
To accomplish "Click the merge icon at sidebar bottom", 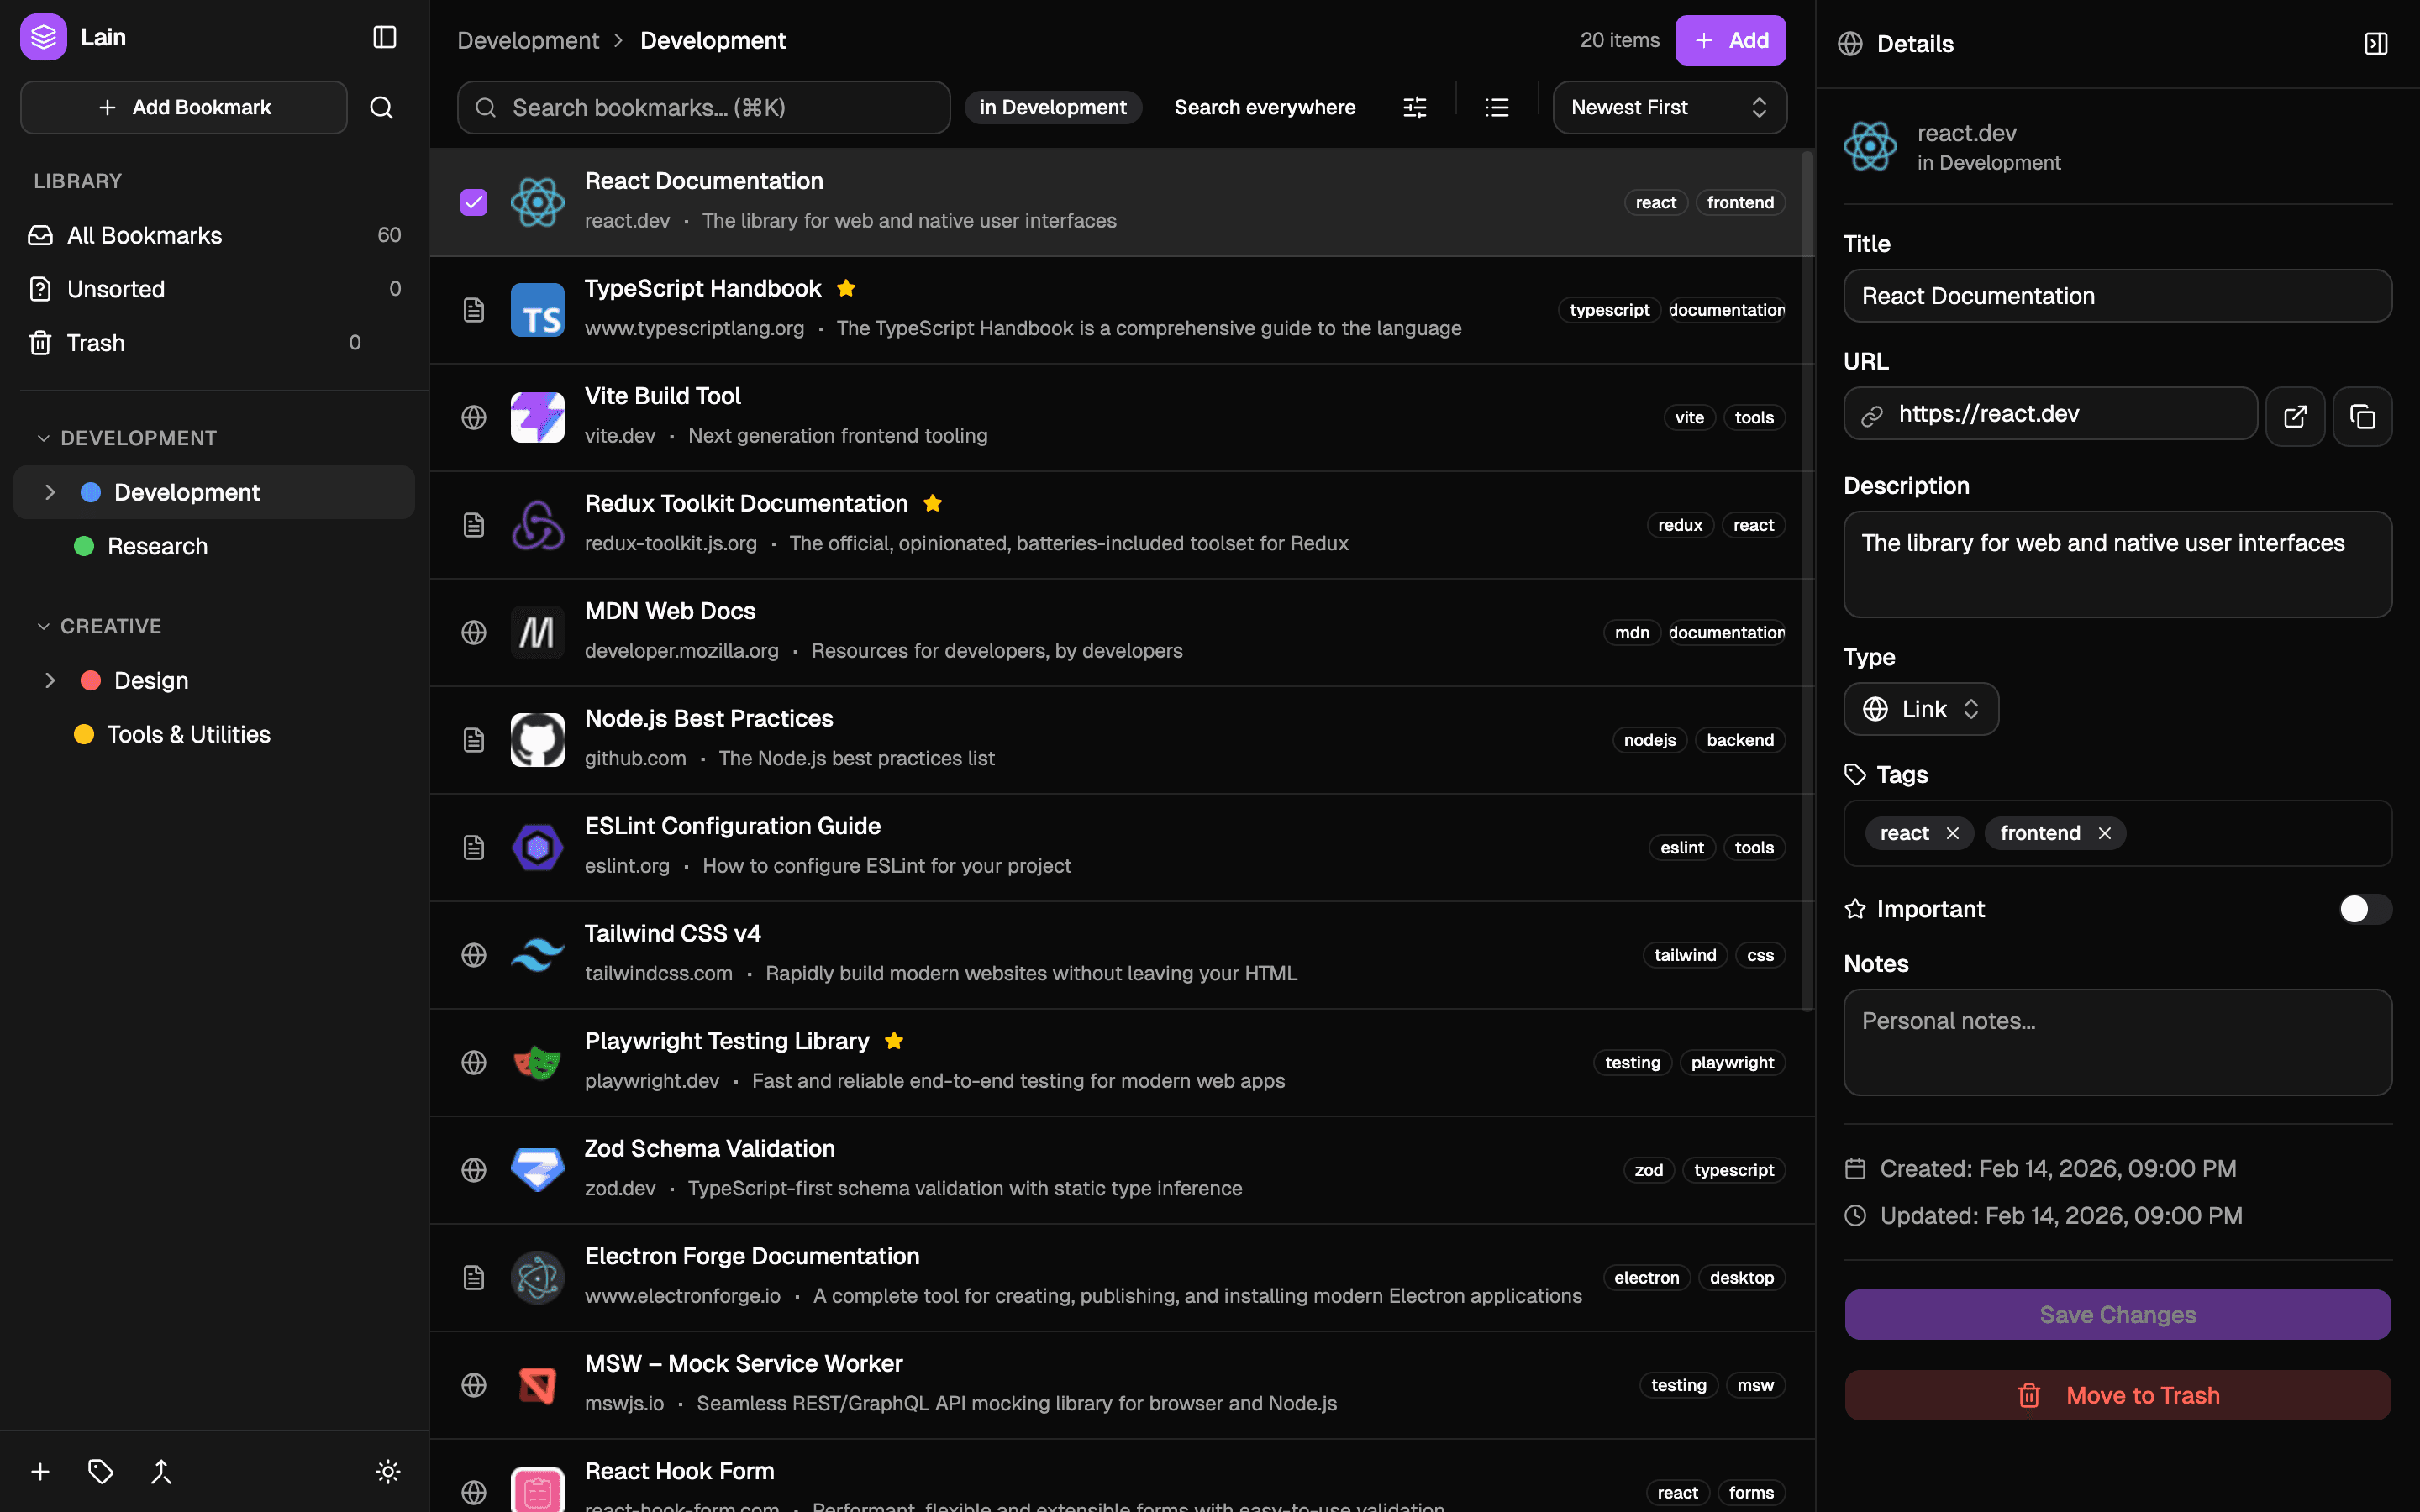I will tap(161, 1471).
